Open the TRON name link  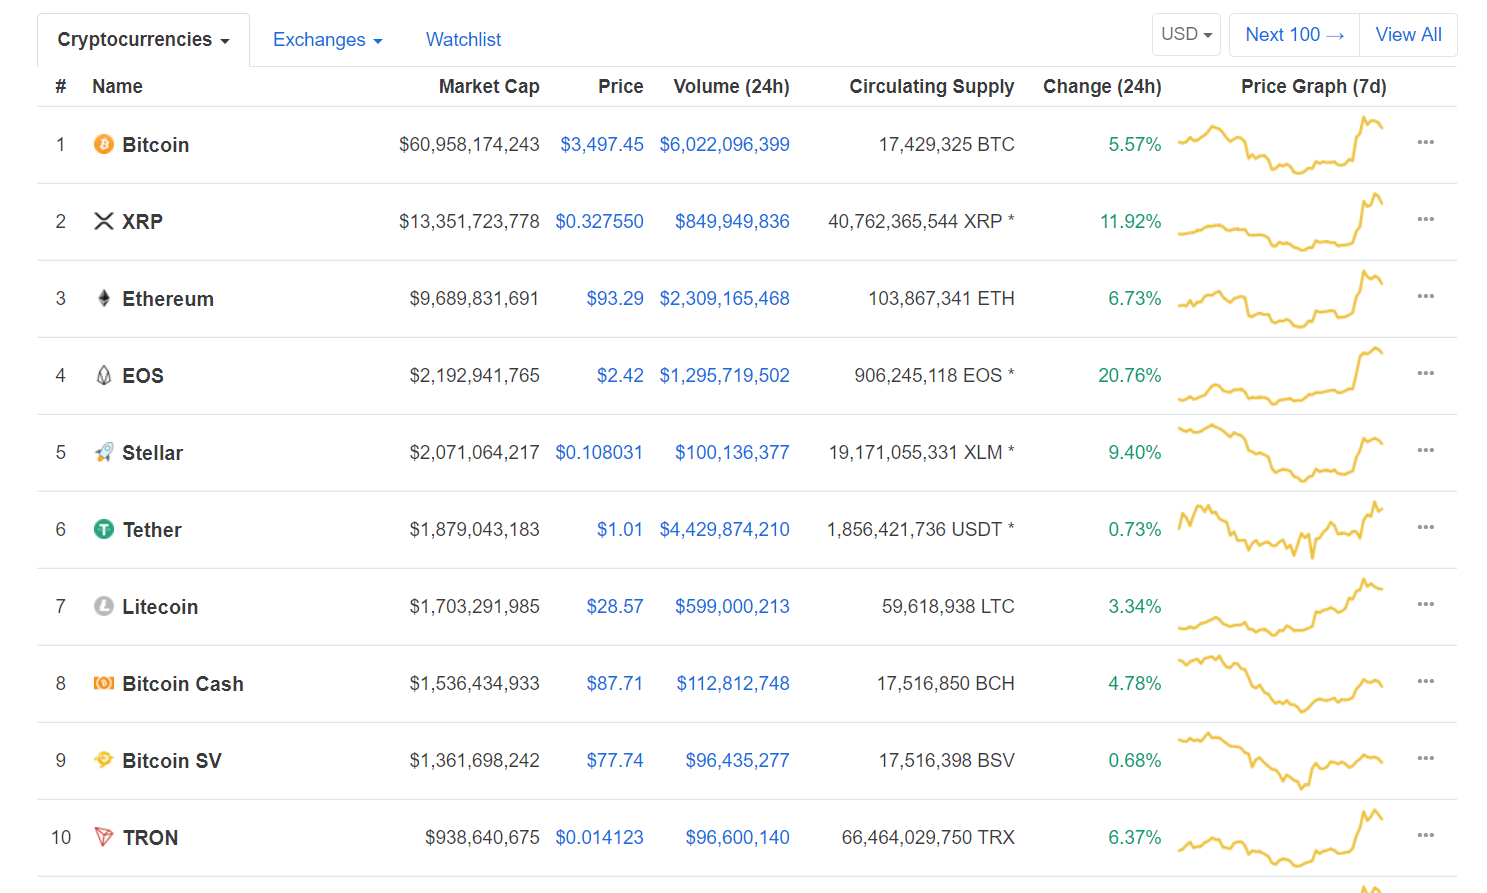[x=150, y=838]
